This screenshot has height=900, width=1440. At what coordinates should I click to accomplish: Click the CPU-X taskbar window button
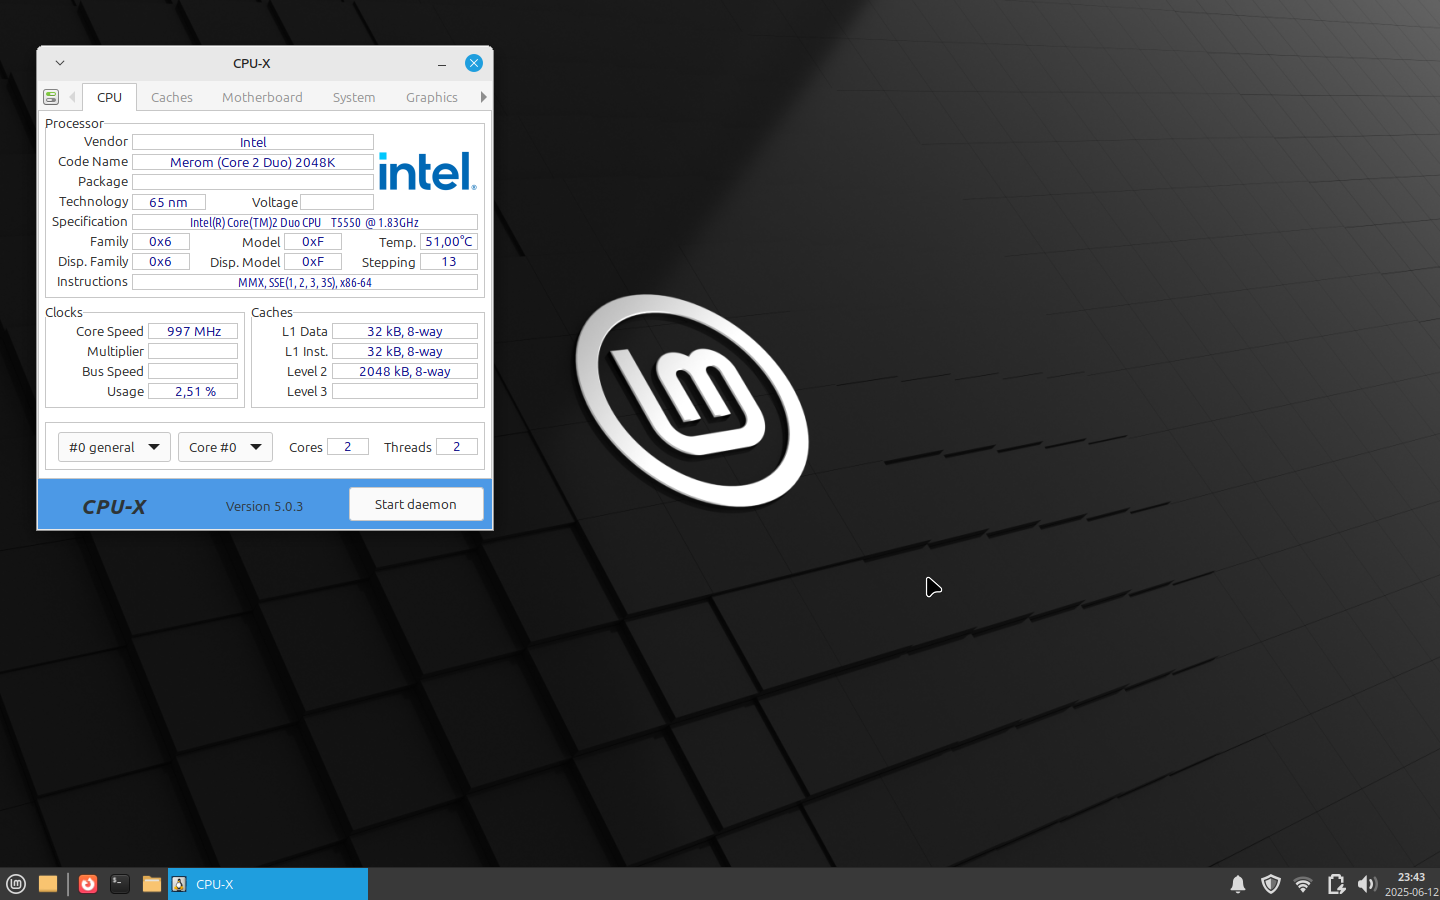pyautogui.click(x=268, y=884)
